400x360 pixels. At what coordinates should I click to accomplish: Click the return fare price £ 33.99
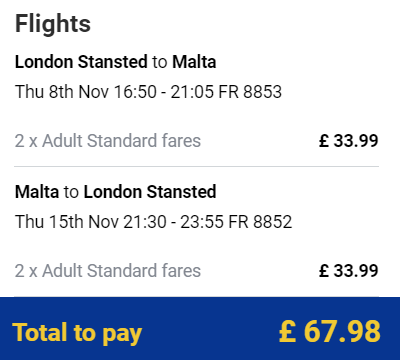[x=348, y=271]
